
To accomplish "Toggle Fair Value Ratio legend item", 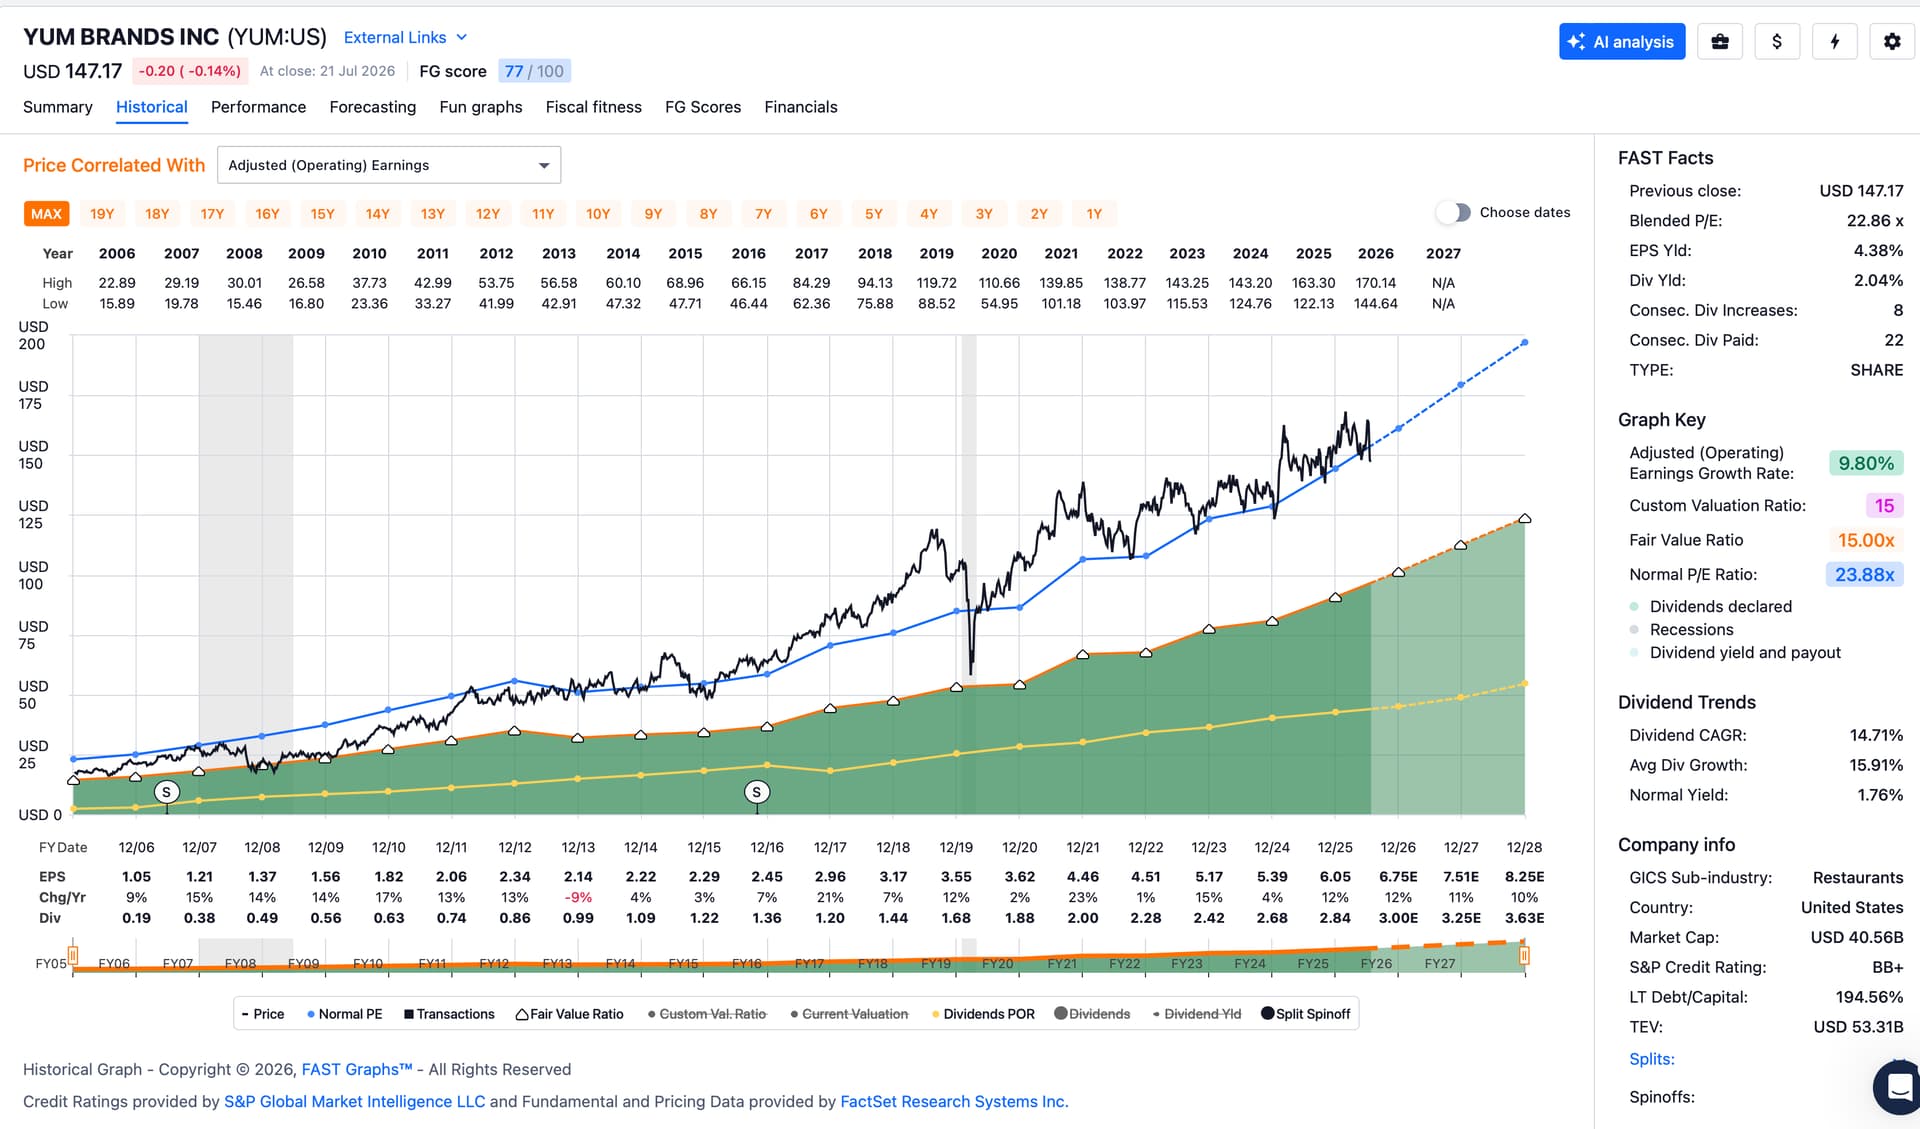I will [569, 1014].
